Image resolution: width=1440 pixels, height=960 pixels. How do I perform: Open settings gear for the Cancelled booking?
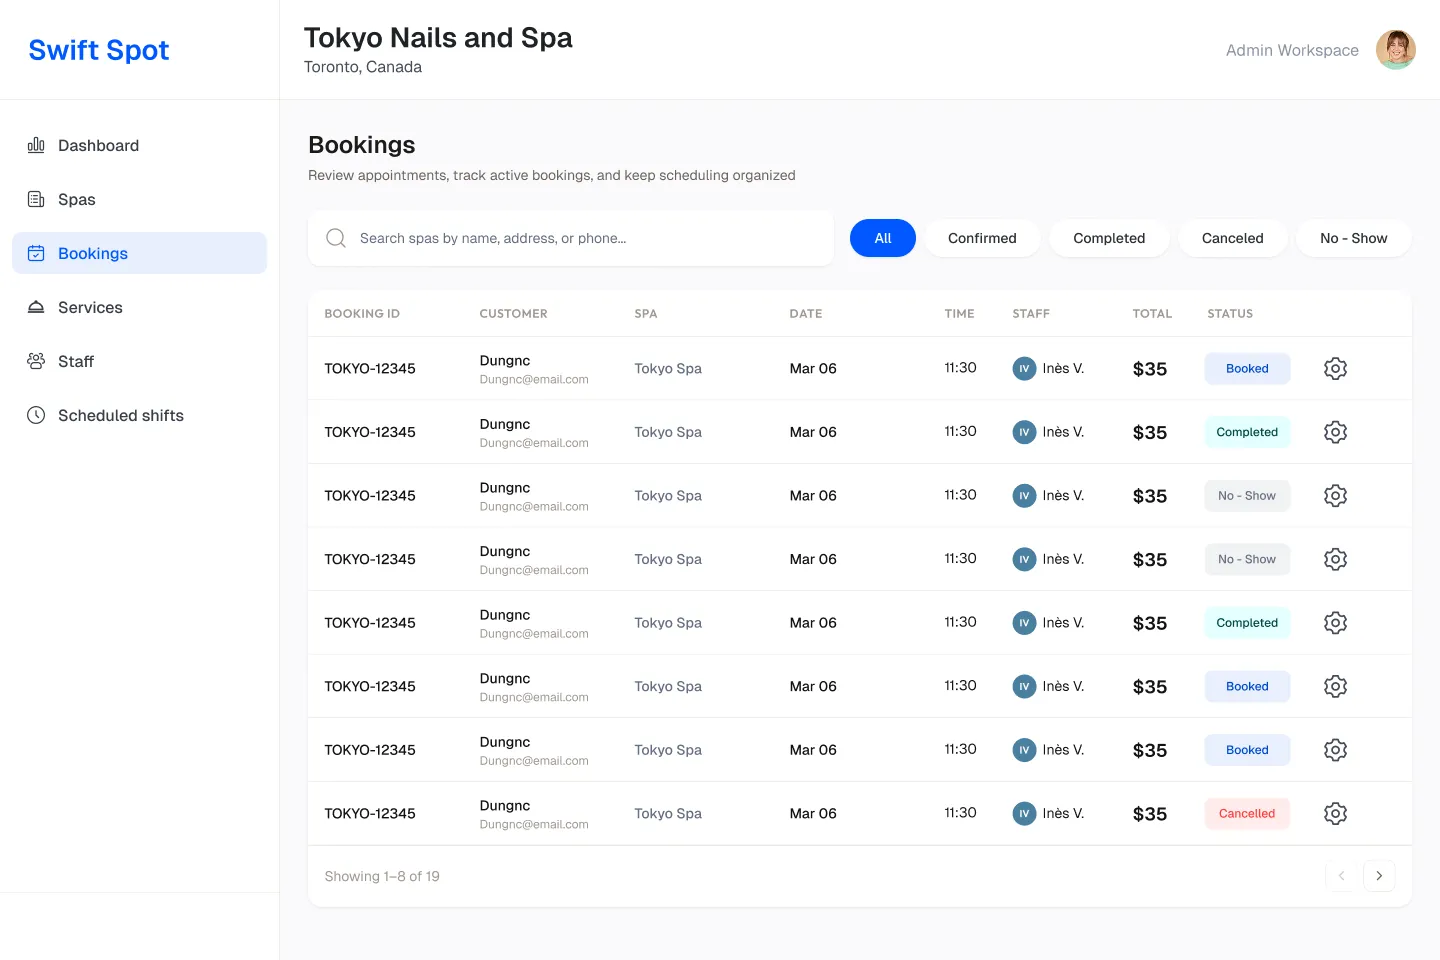click(x=1335, y=814)
